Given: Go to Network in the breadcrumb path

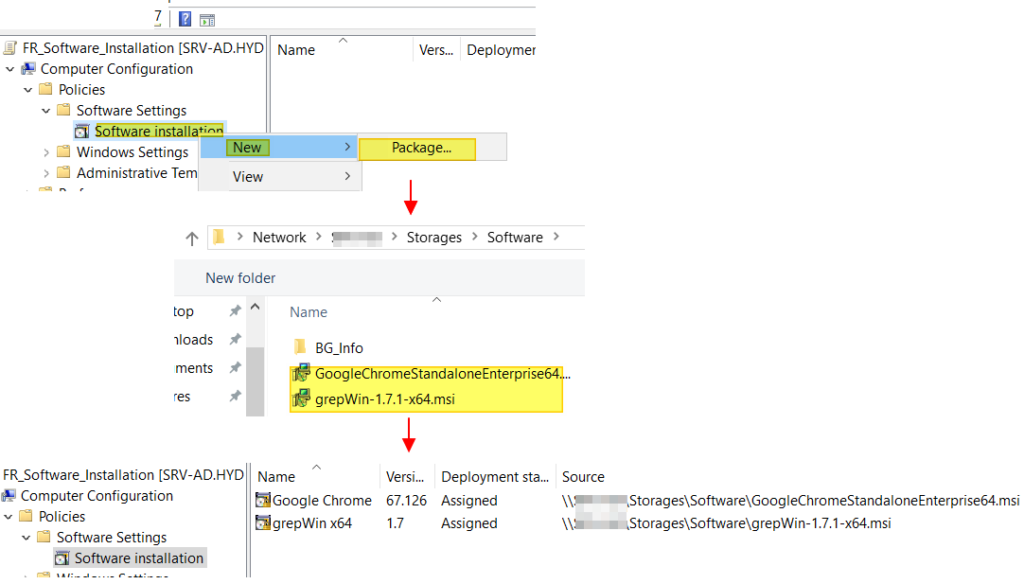Looking at the screenshot, I should [x=279, y=237].
